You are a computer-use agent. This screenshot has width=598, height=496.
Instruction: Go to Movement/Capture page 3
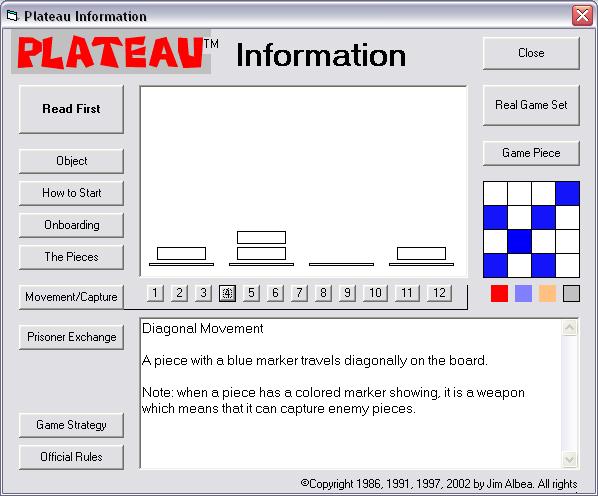click(203, 293)
